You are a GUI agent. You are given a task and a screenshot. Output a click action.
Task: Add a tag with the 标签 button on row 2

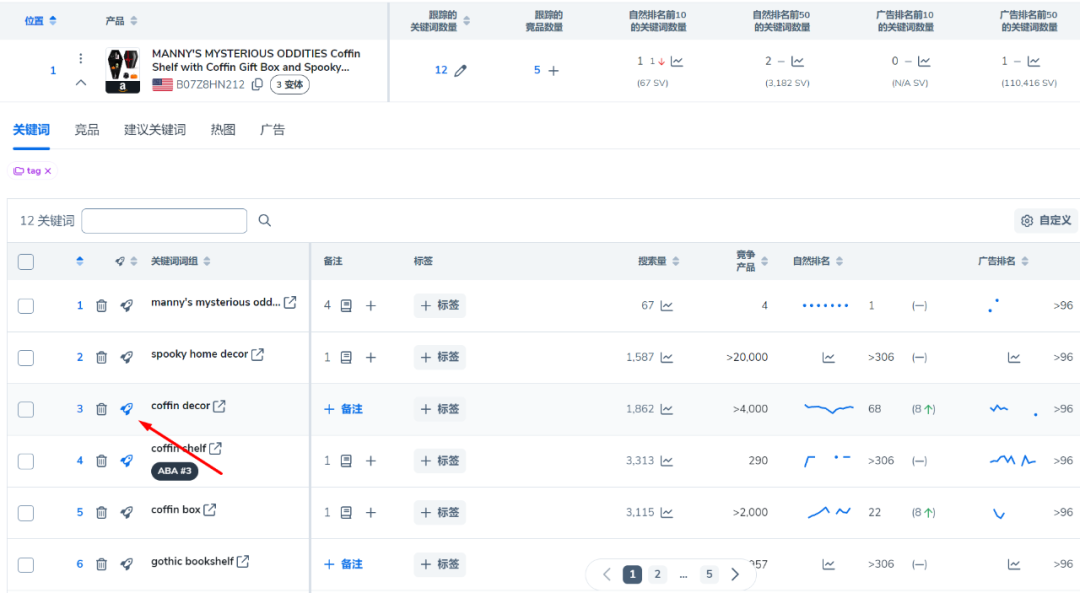pyautogui.click(x=439, y=357)
